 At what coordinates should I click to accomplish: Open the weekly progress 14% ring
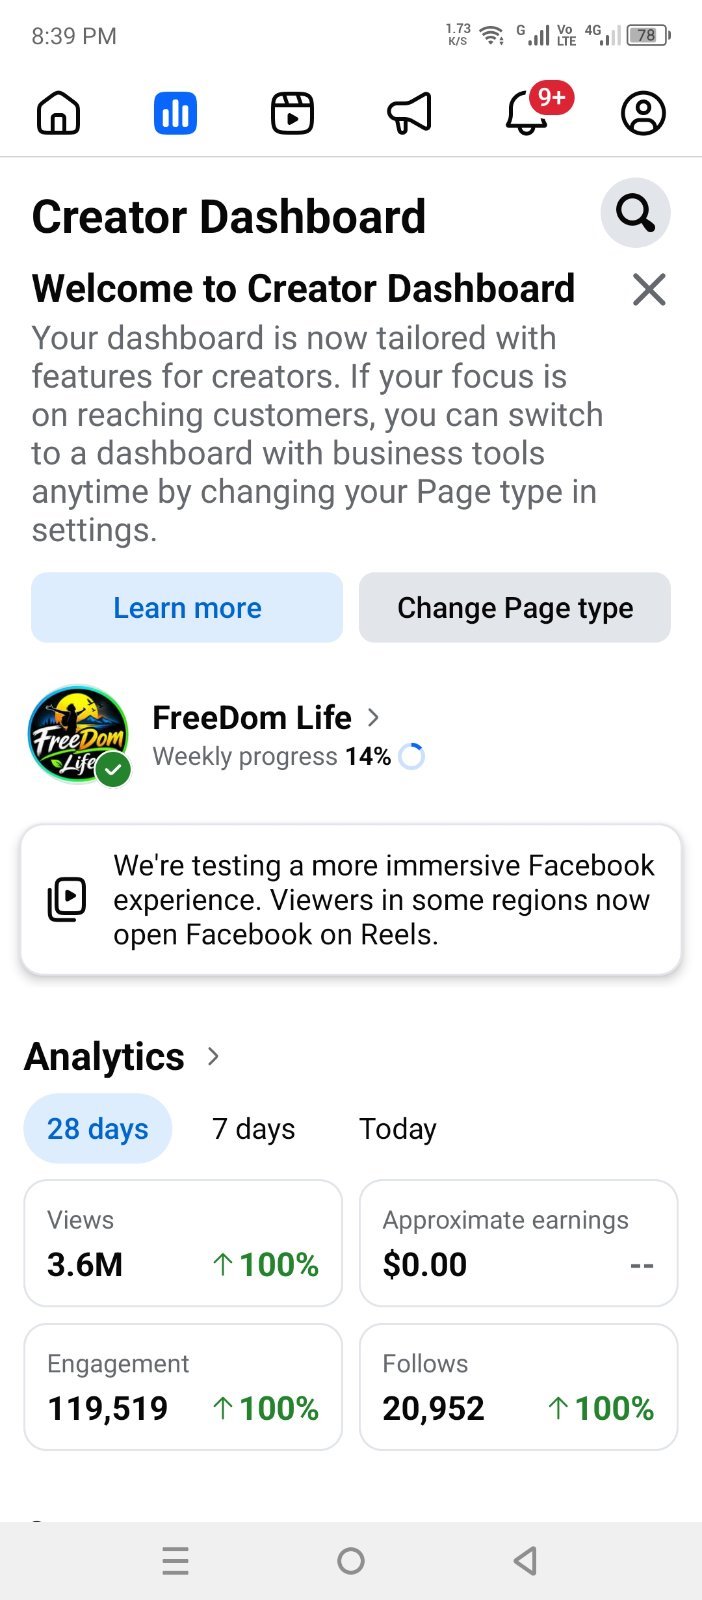(411, 757)
